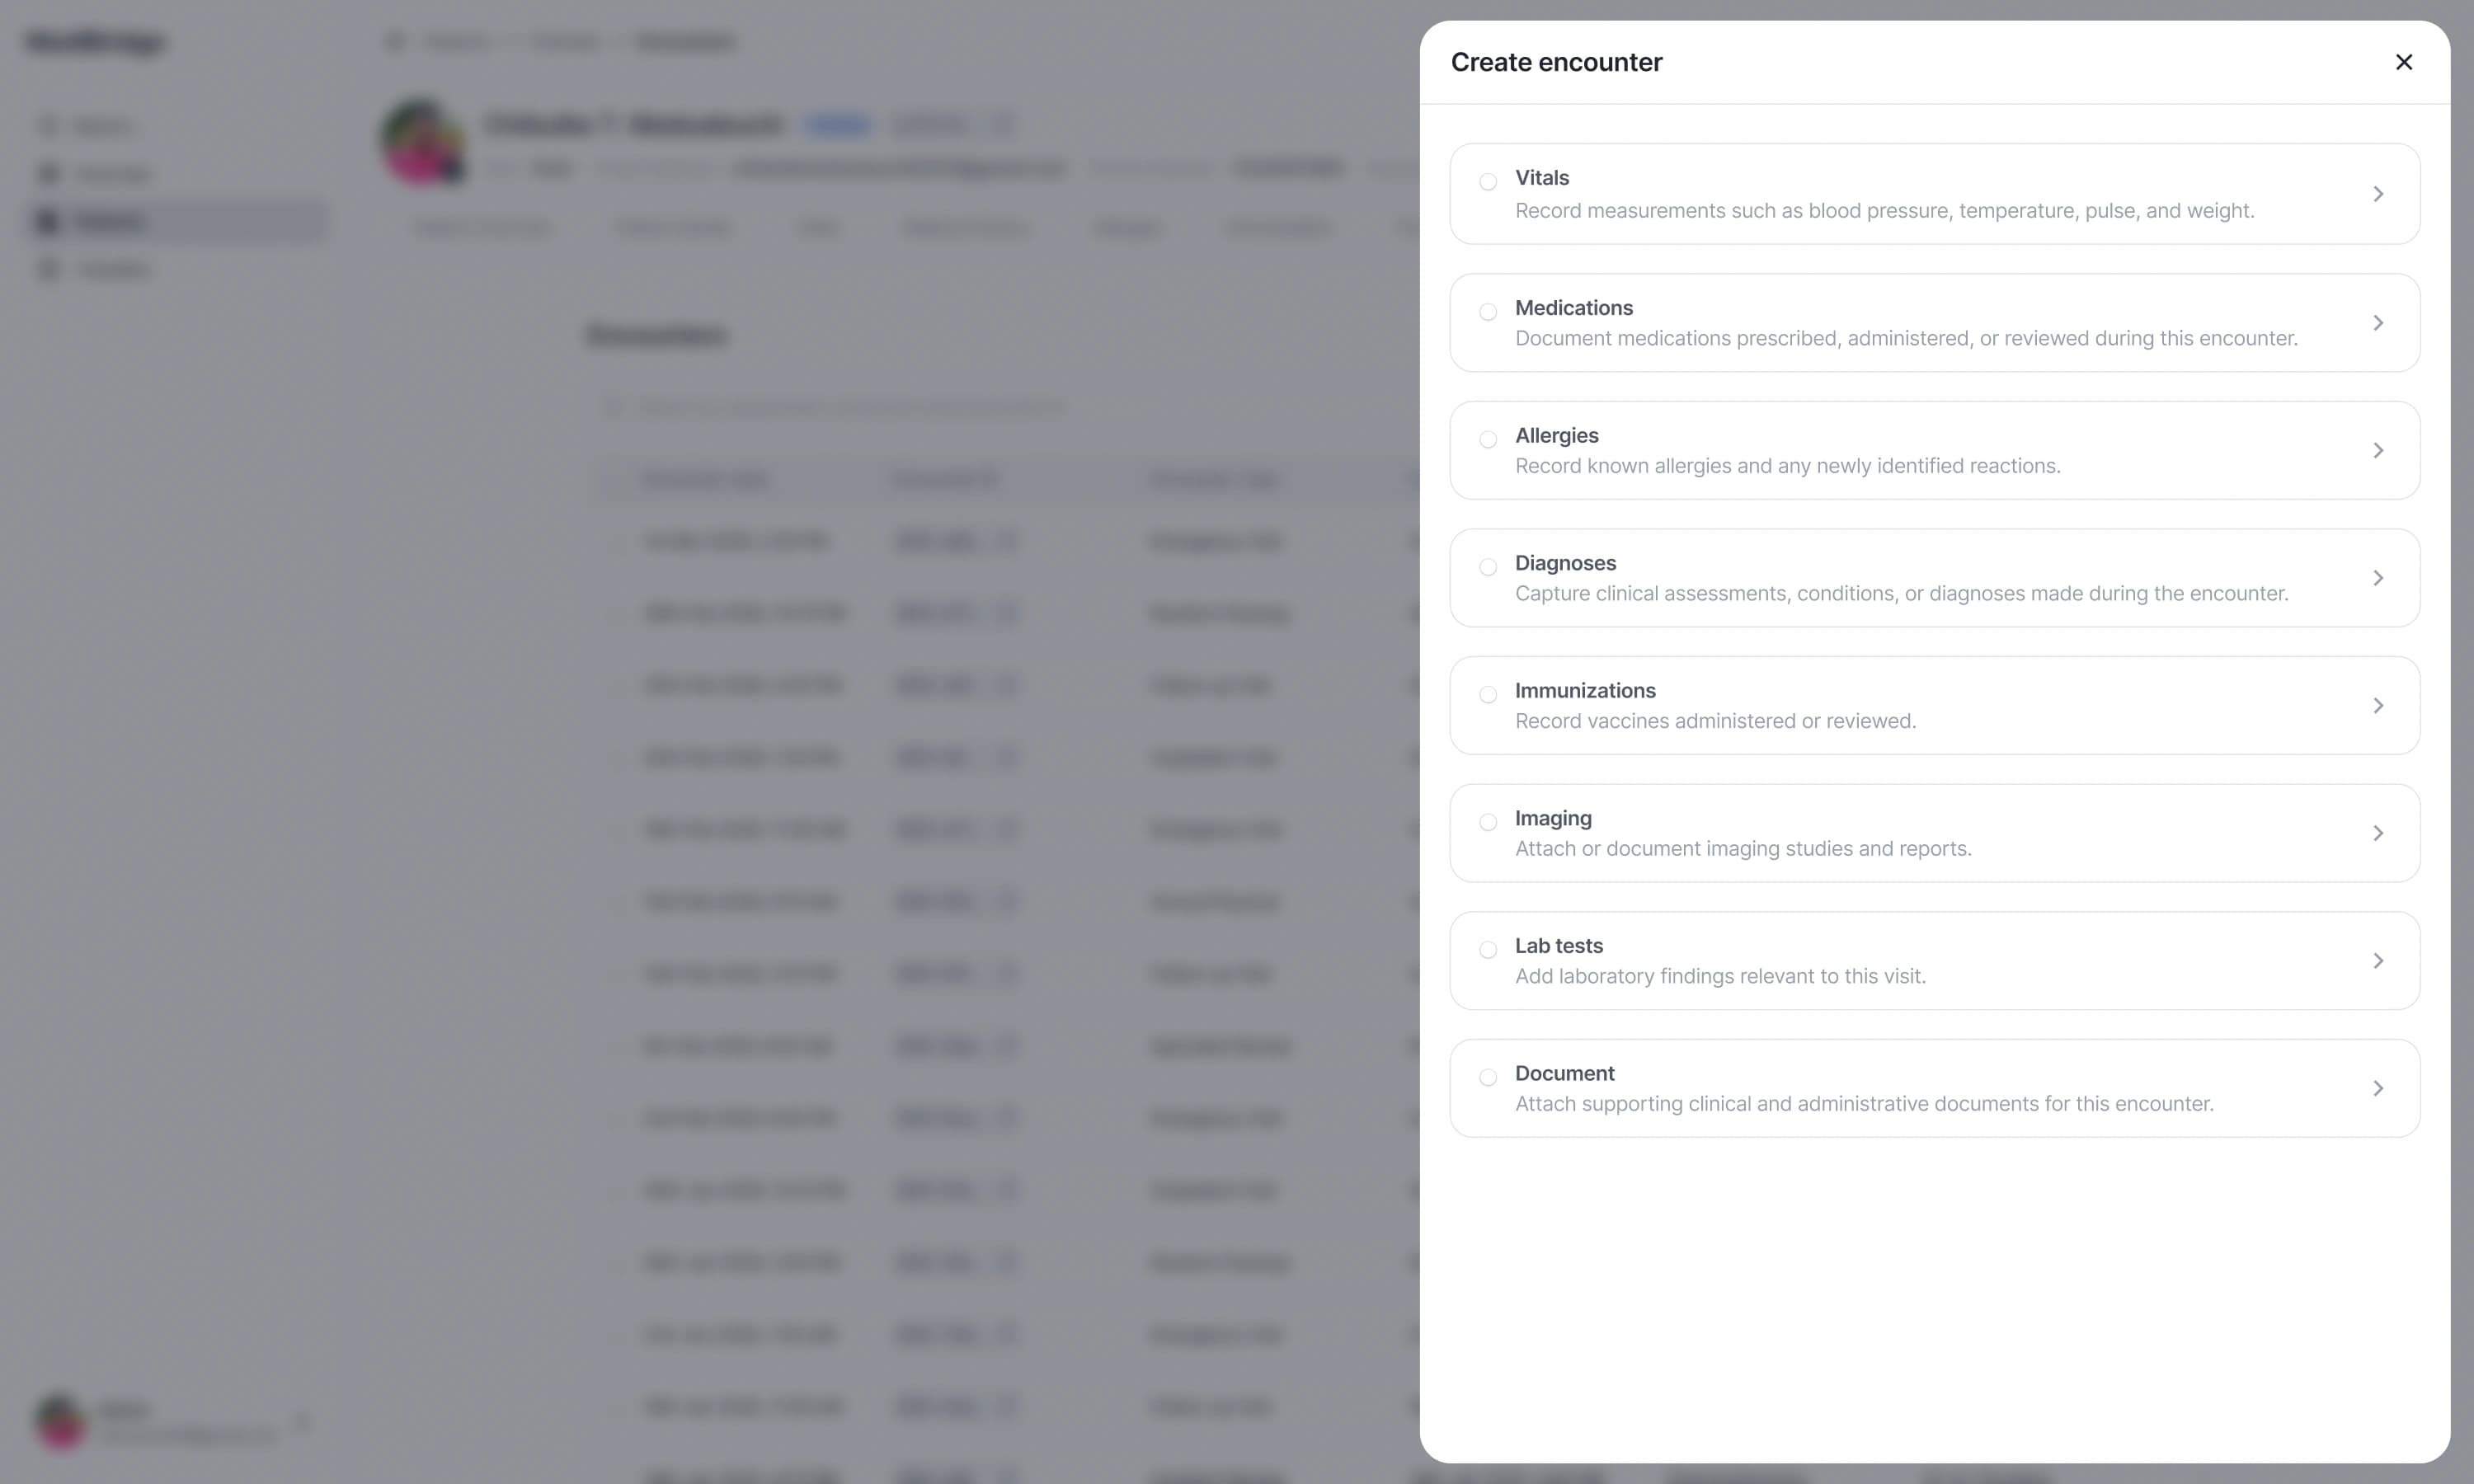The image size is (2474, 1484).
Task: Click the Vitals heading text
Action: (1541, 178)
